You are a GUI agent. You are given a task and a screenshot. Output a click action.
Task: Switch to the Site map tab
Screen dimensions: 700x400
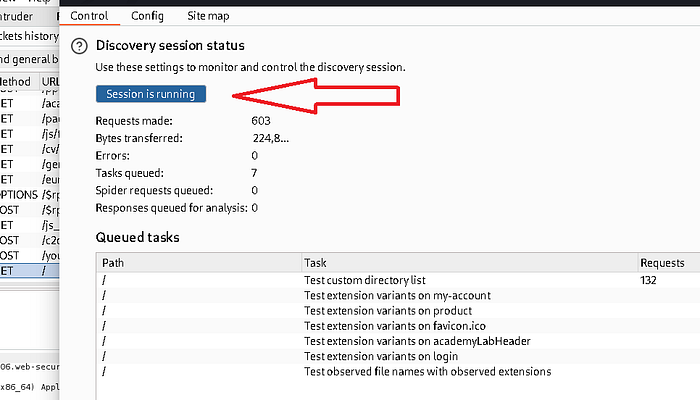pos(208,16)
